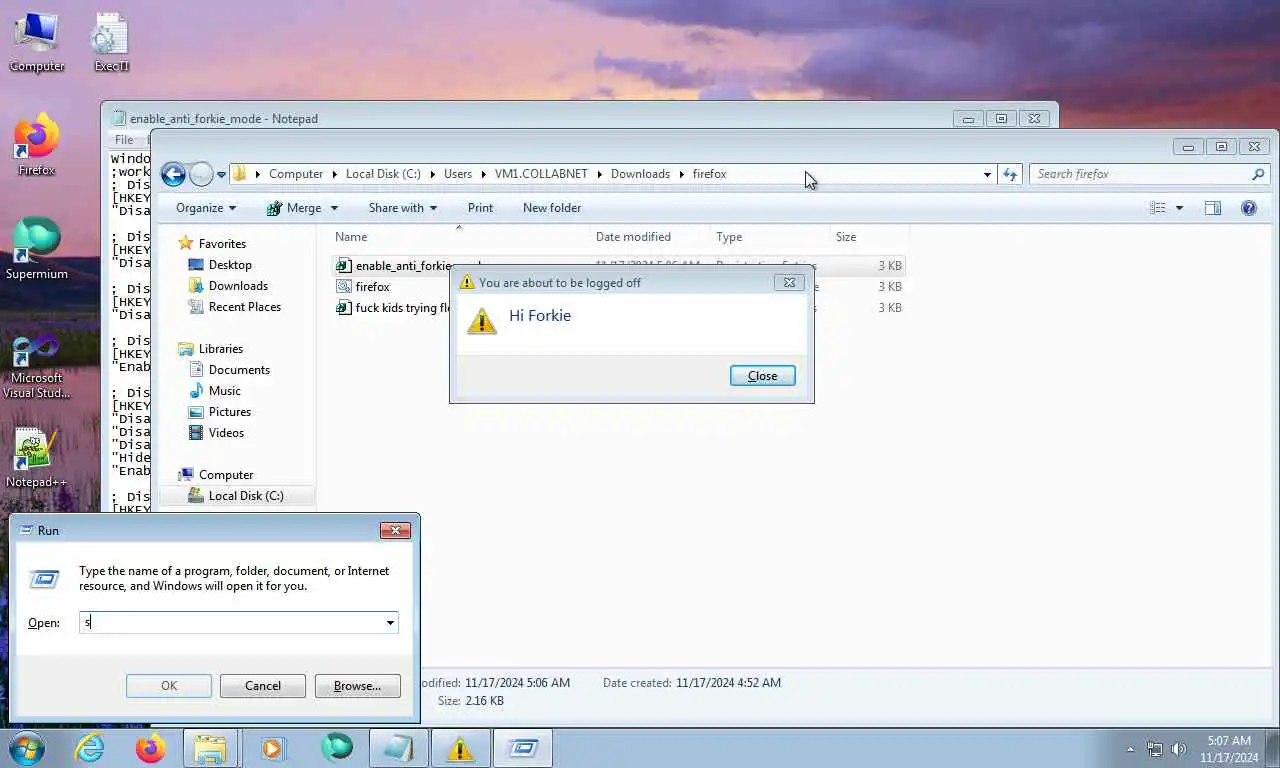Click the Users breadcrumb in address bar
This screenshot has height=768, width=1280.
pos(458,174)
